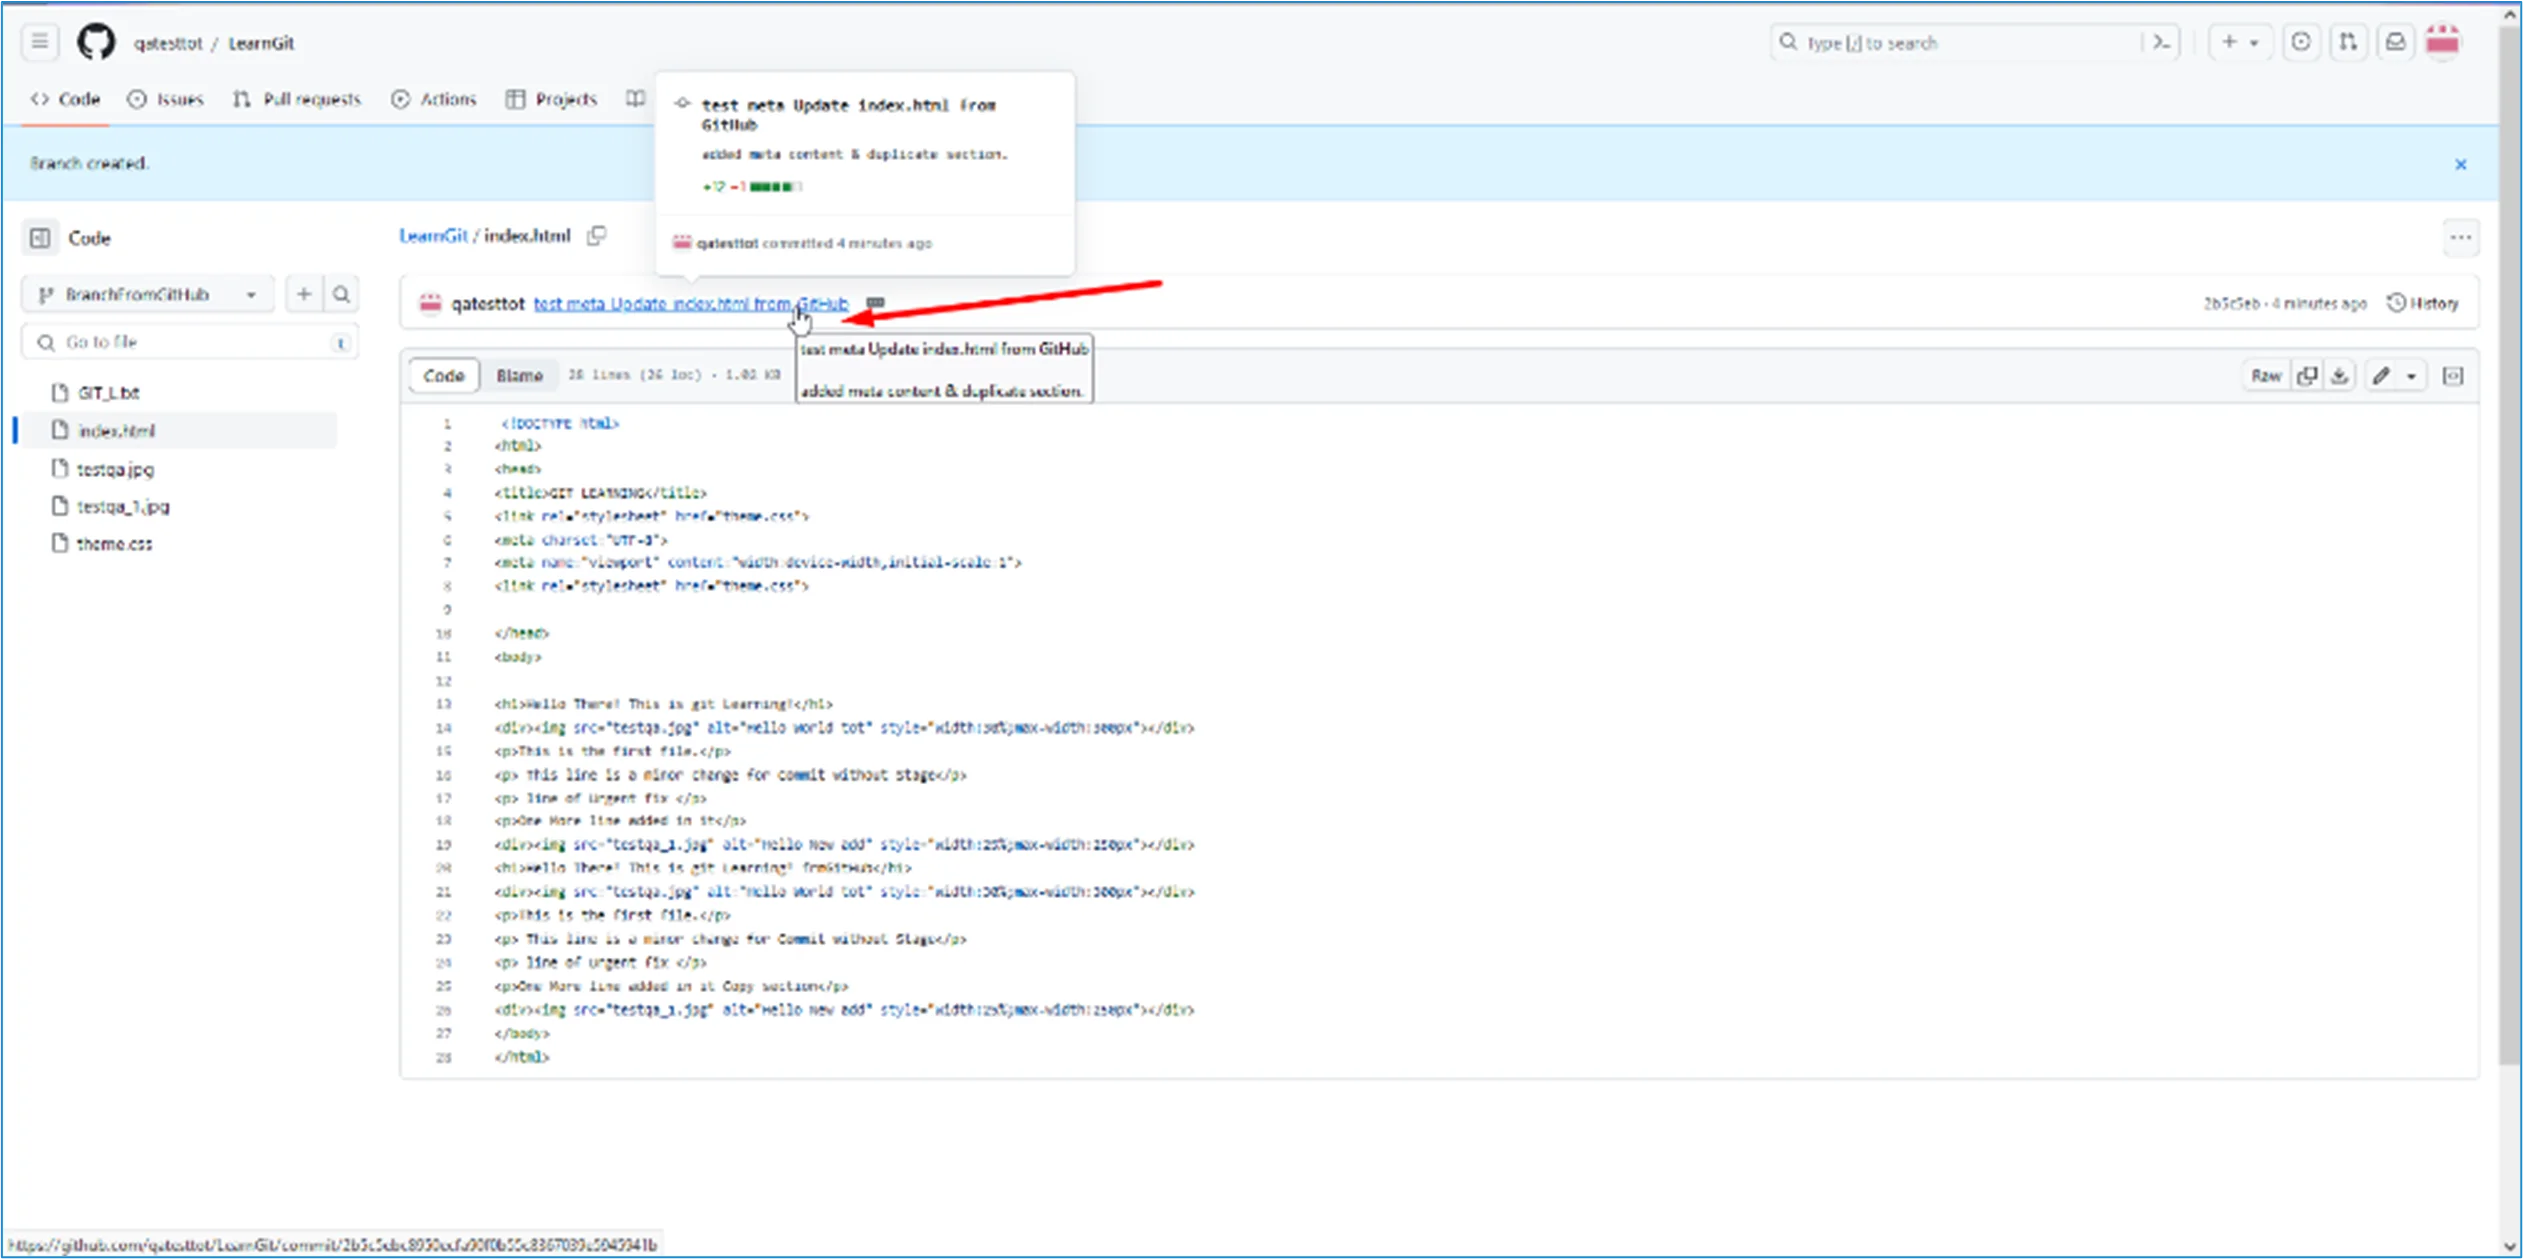Open notifications inbox icon

pos(2395,42)
